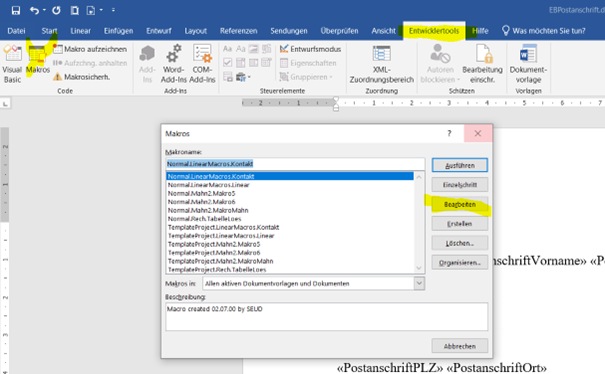
Task: Open the XML-Zuordnungsbereich
Action: [x=382, y=64]
